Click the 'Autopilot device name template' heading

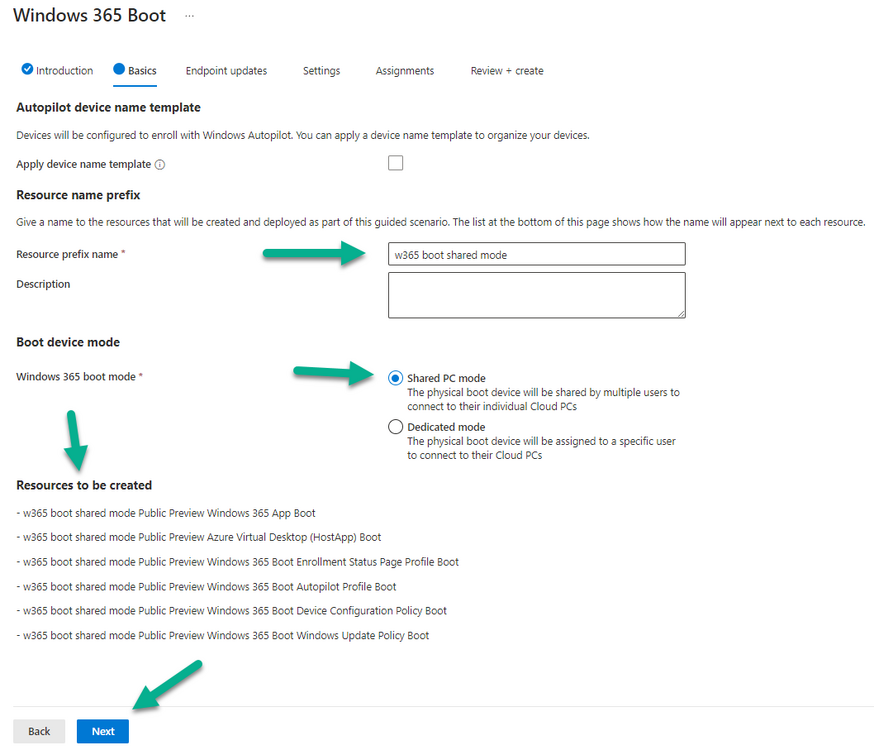(108, 107)
